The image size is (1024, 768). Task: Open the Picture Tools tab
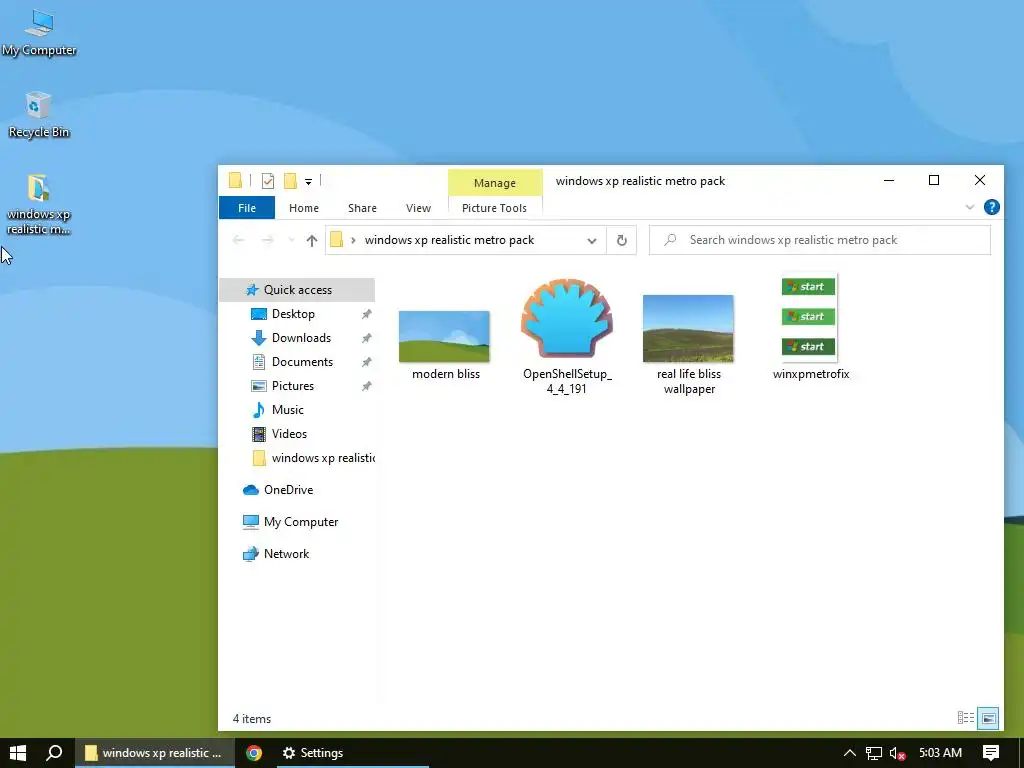pos(494,208)
